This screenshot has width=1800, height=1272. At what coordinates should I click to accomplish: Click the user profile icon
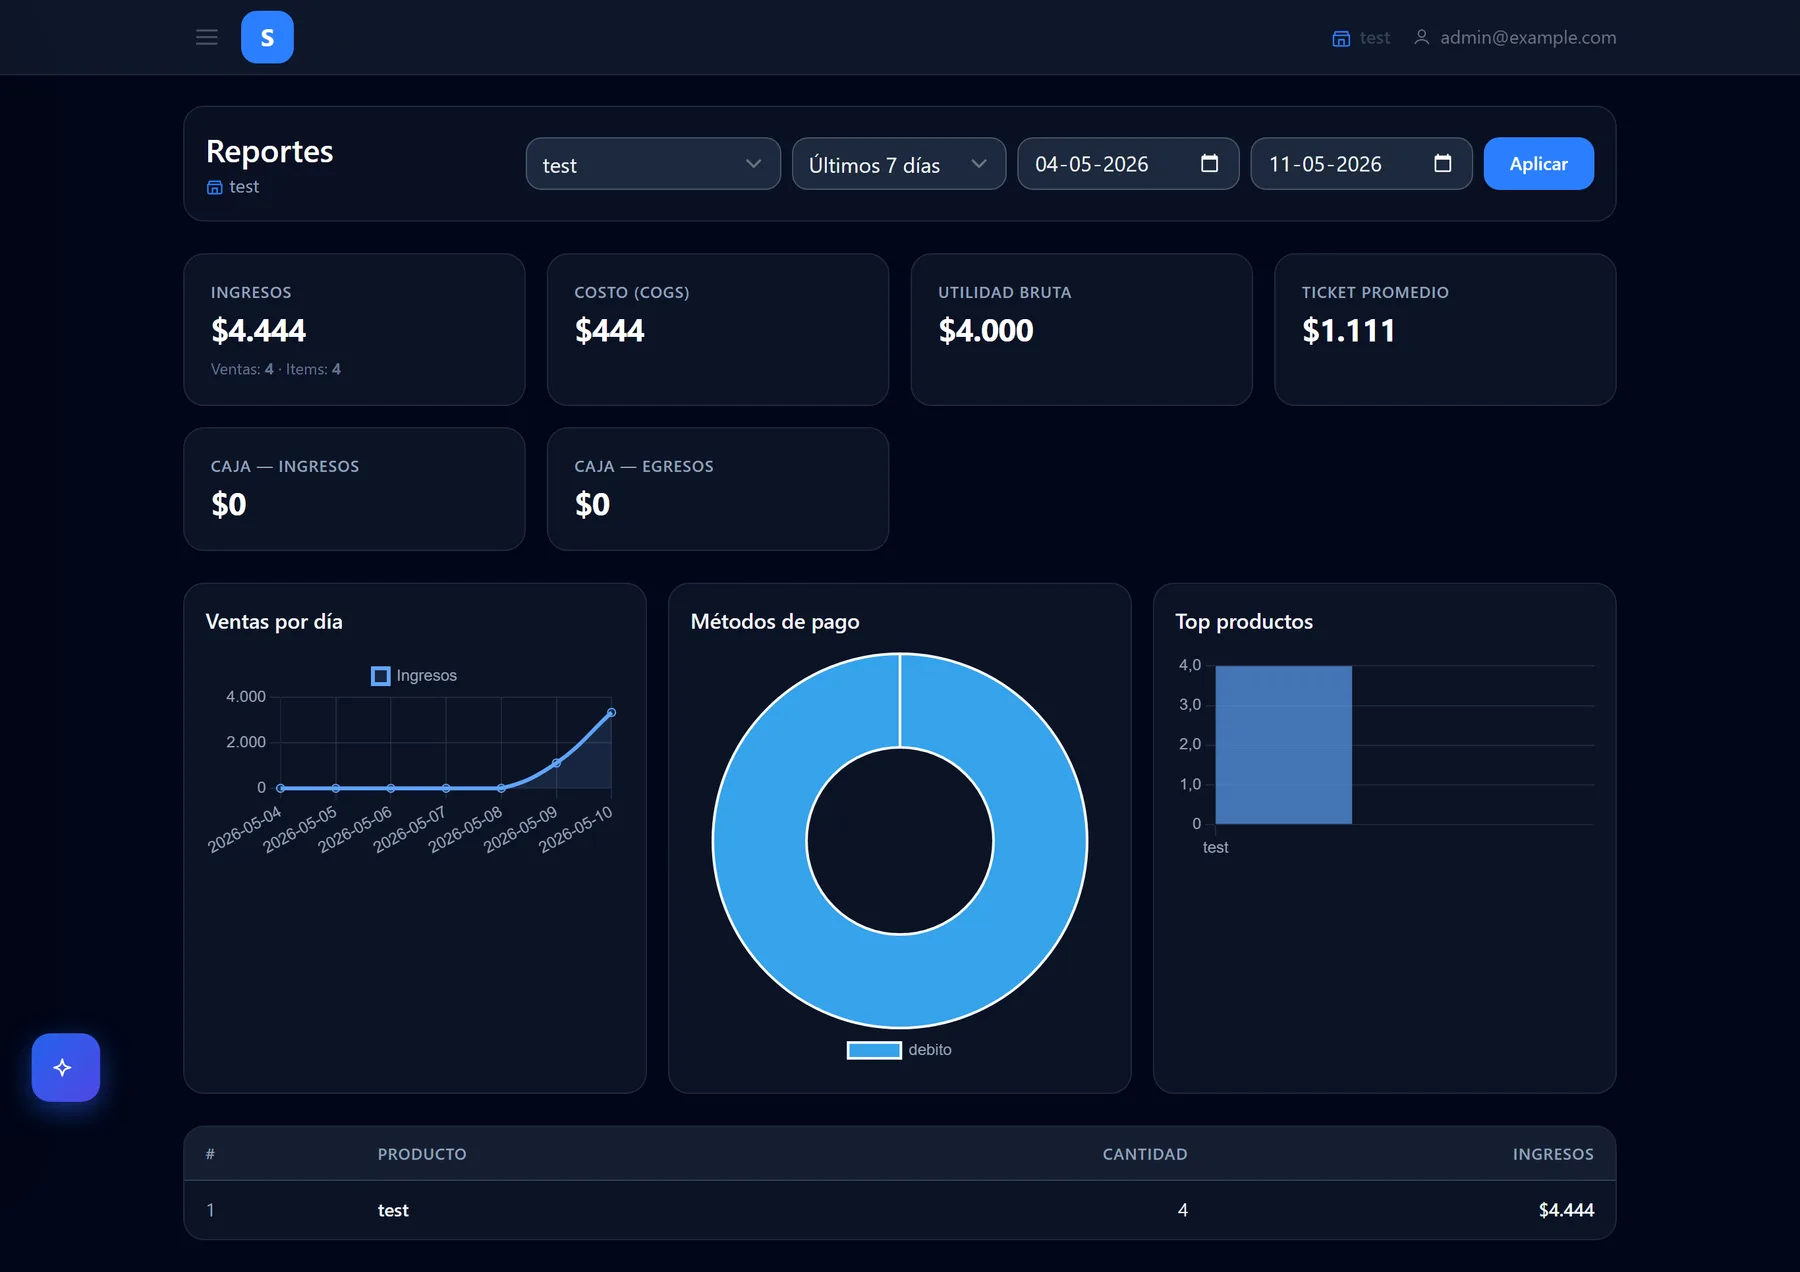coord(1421,37)
